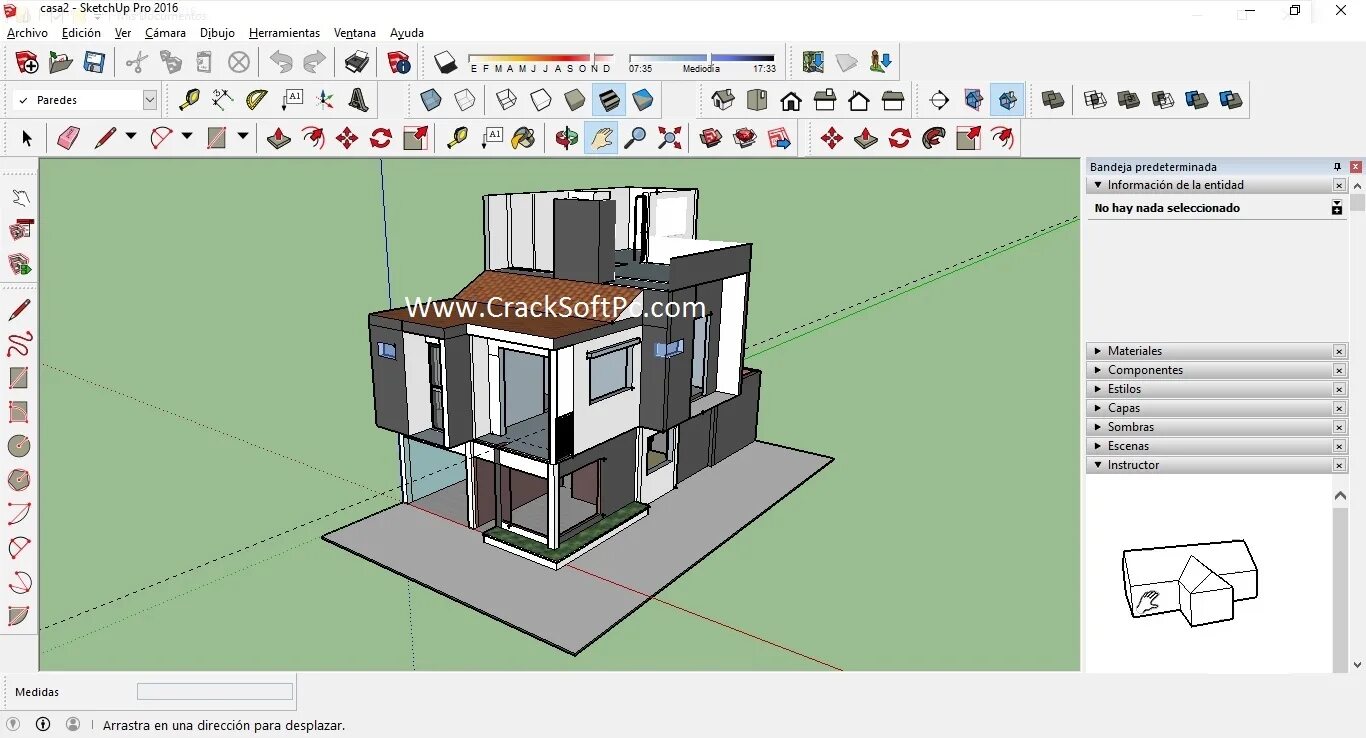Select the Axes tool
Screen dimensions: 1366x738
(x=325, y=100)
